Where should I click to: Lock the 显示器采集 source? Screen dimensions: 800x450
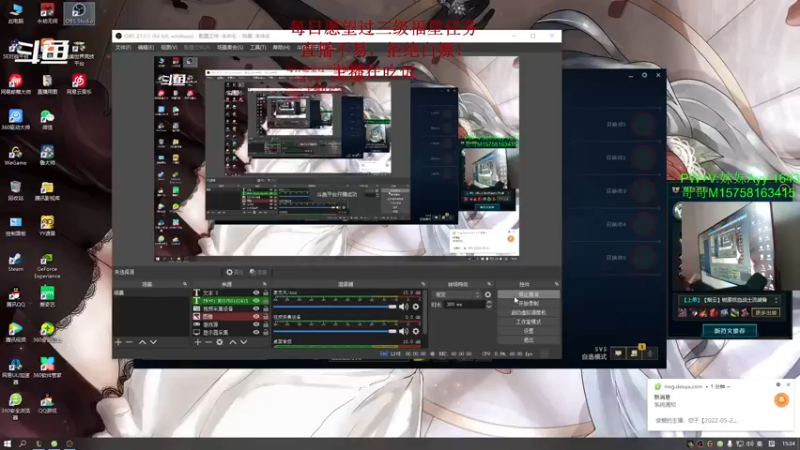265,332
